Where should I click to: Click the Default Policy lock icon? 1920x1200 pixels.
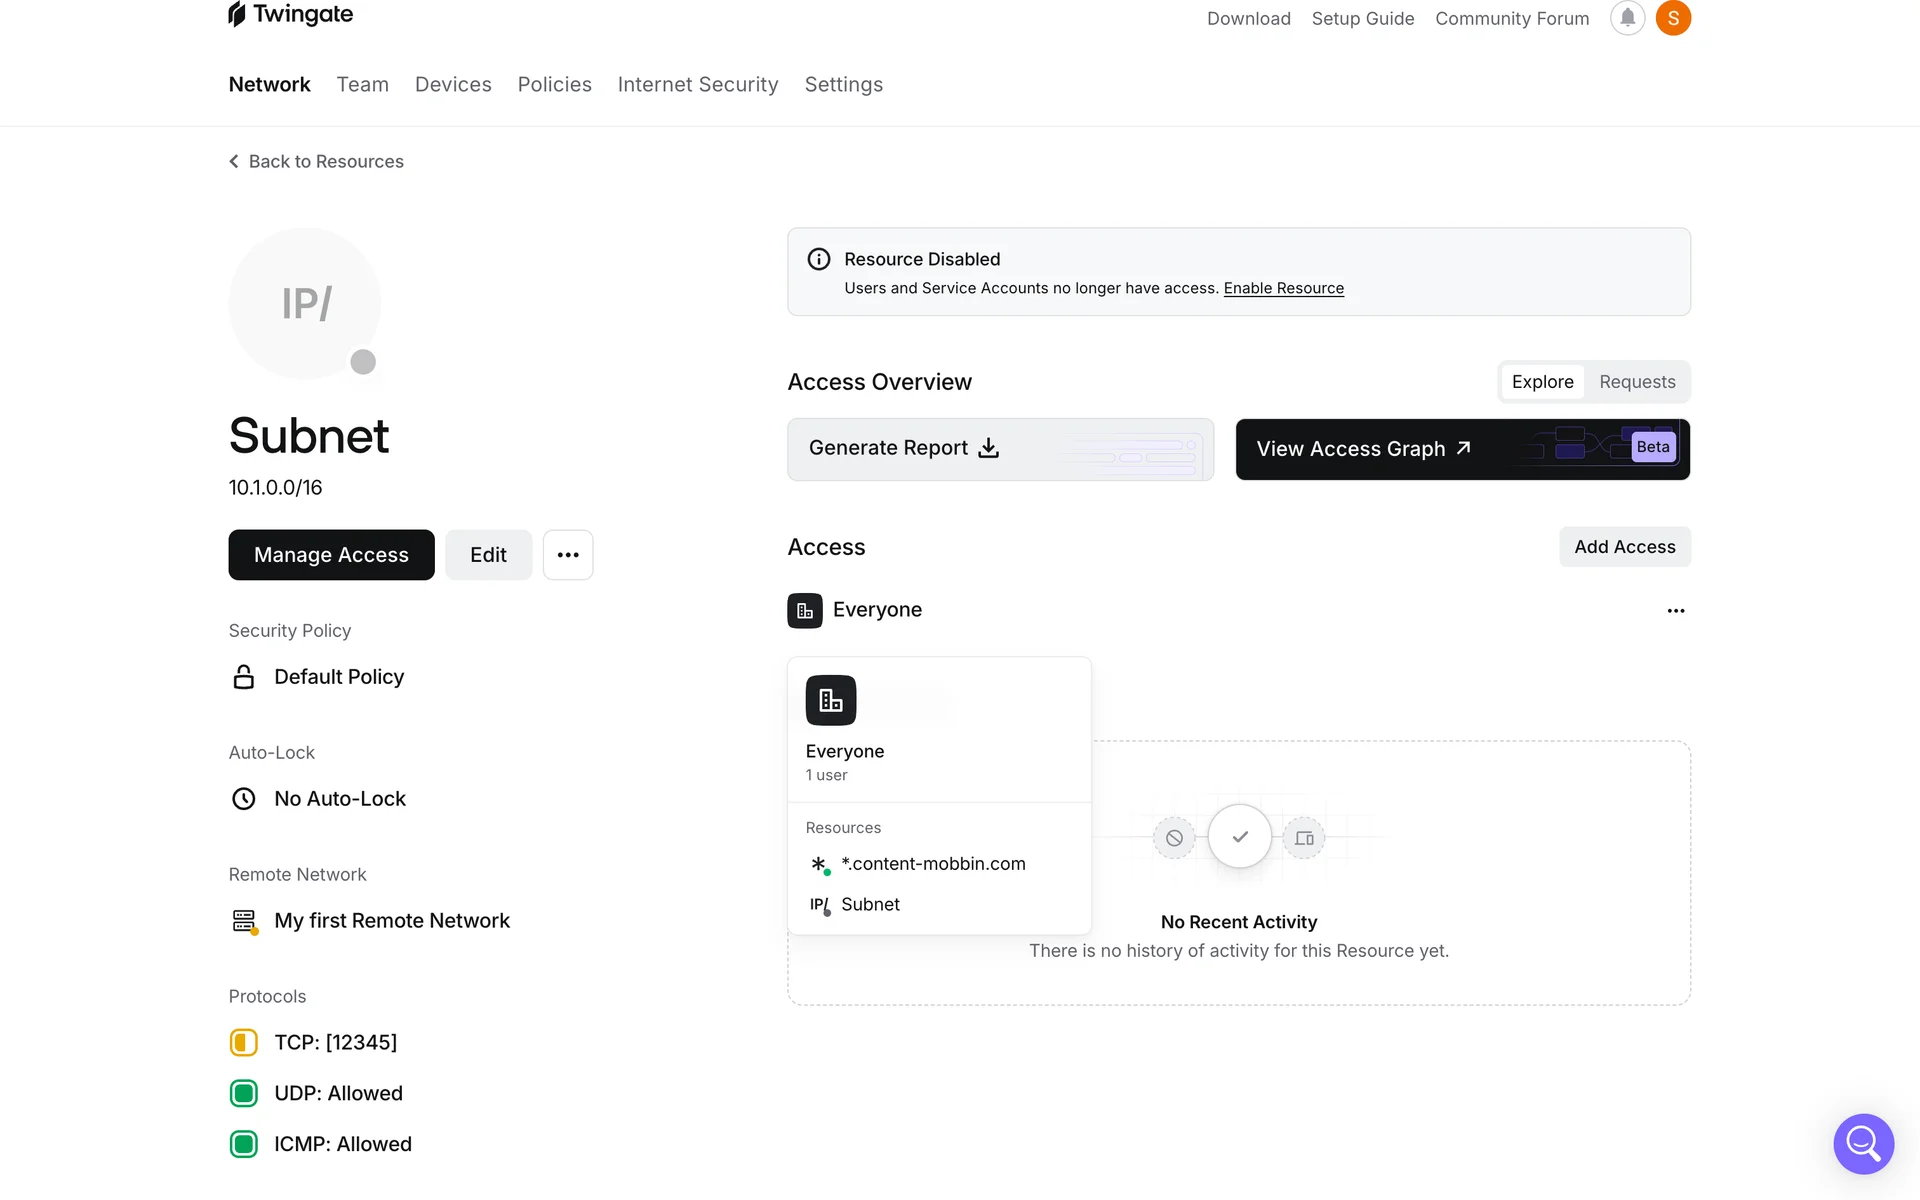click(243, 677)
